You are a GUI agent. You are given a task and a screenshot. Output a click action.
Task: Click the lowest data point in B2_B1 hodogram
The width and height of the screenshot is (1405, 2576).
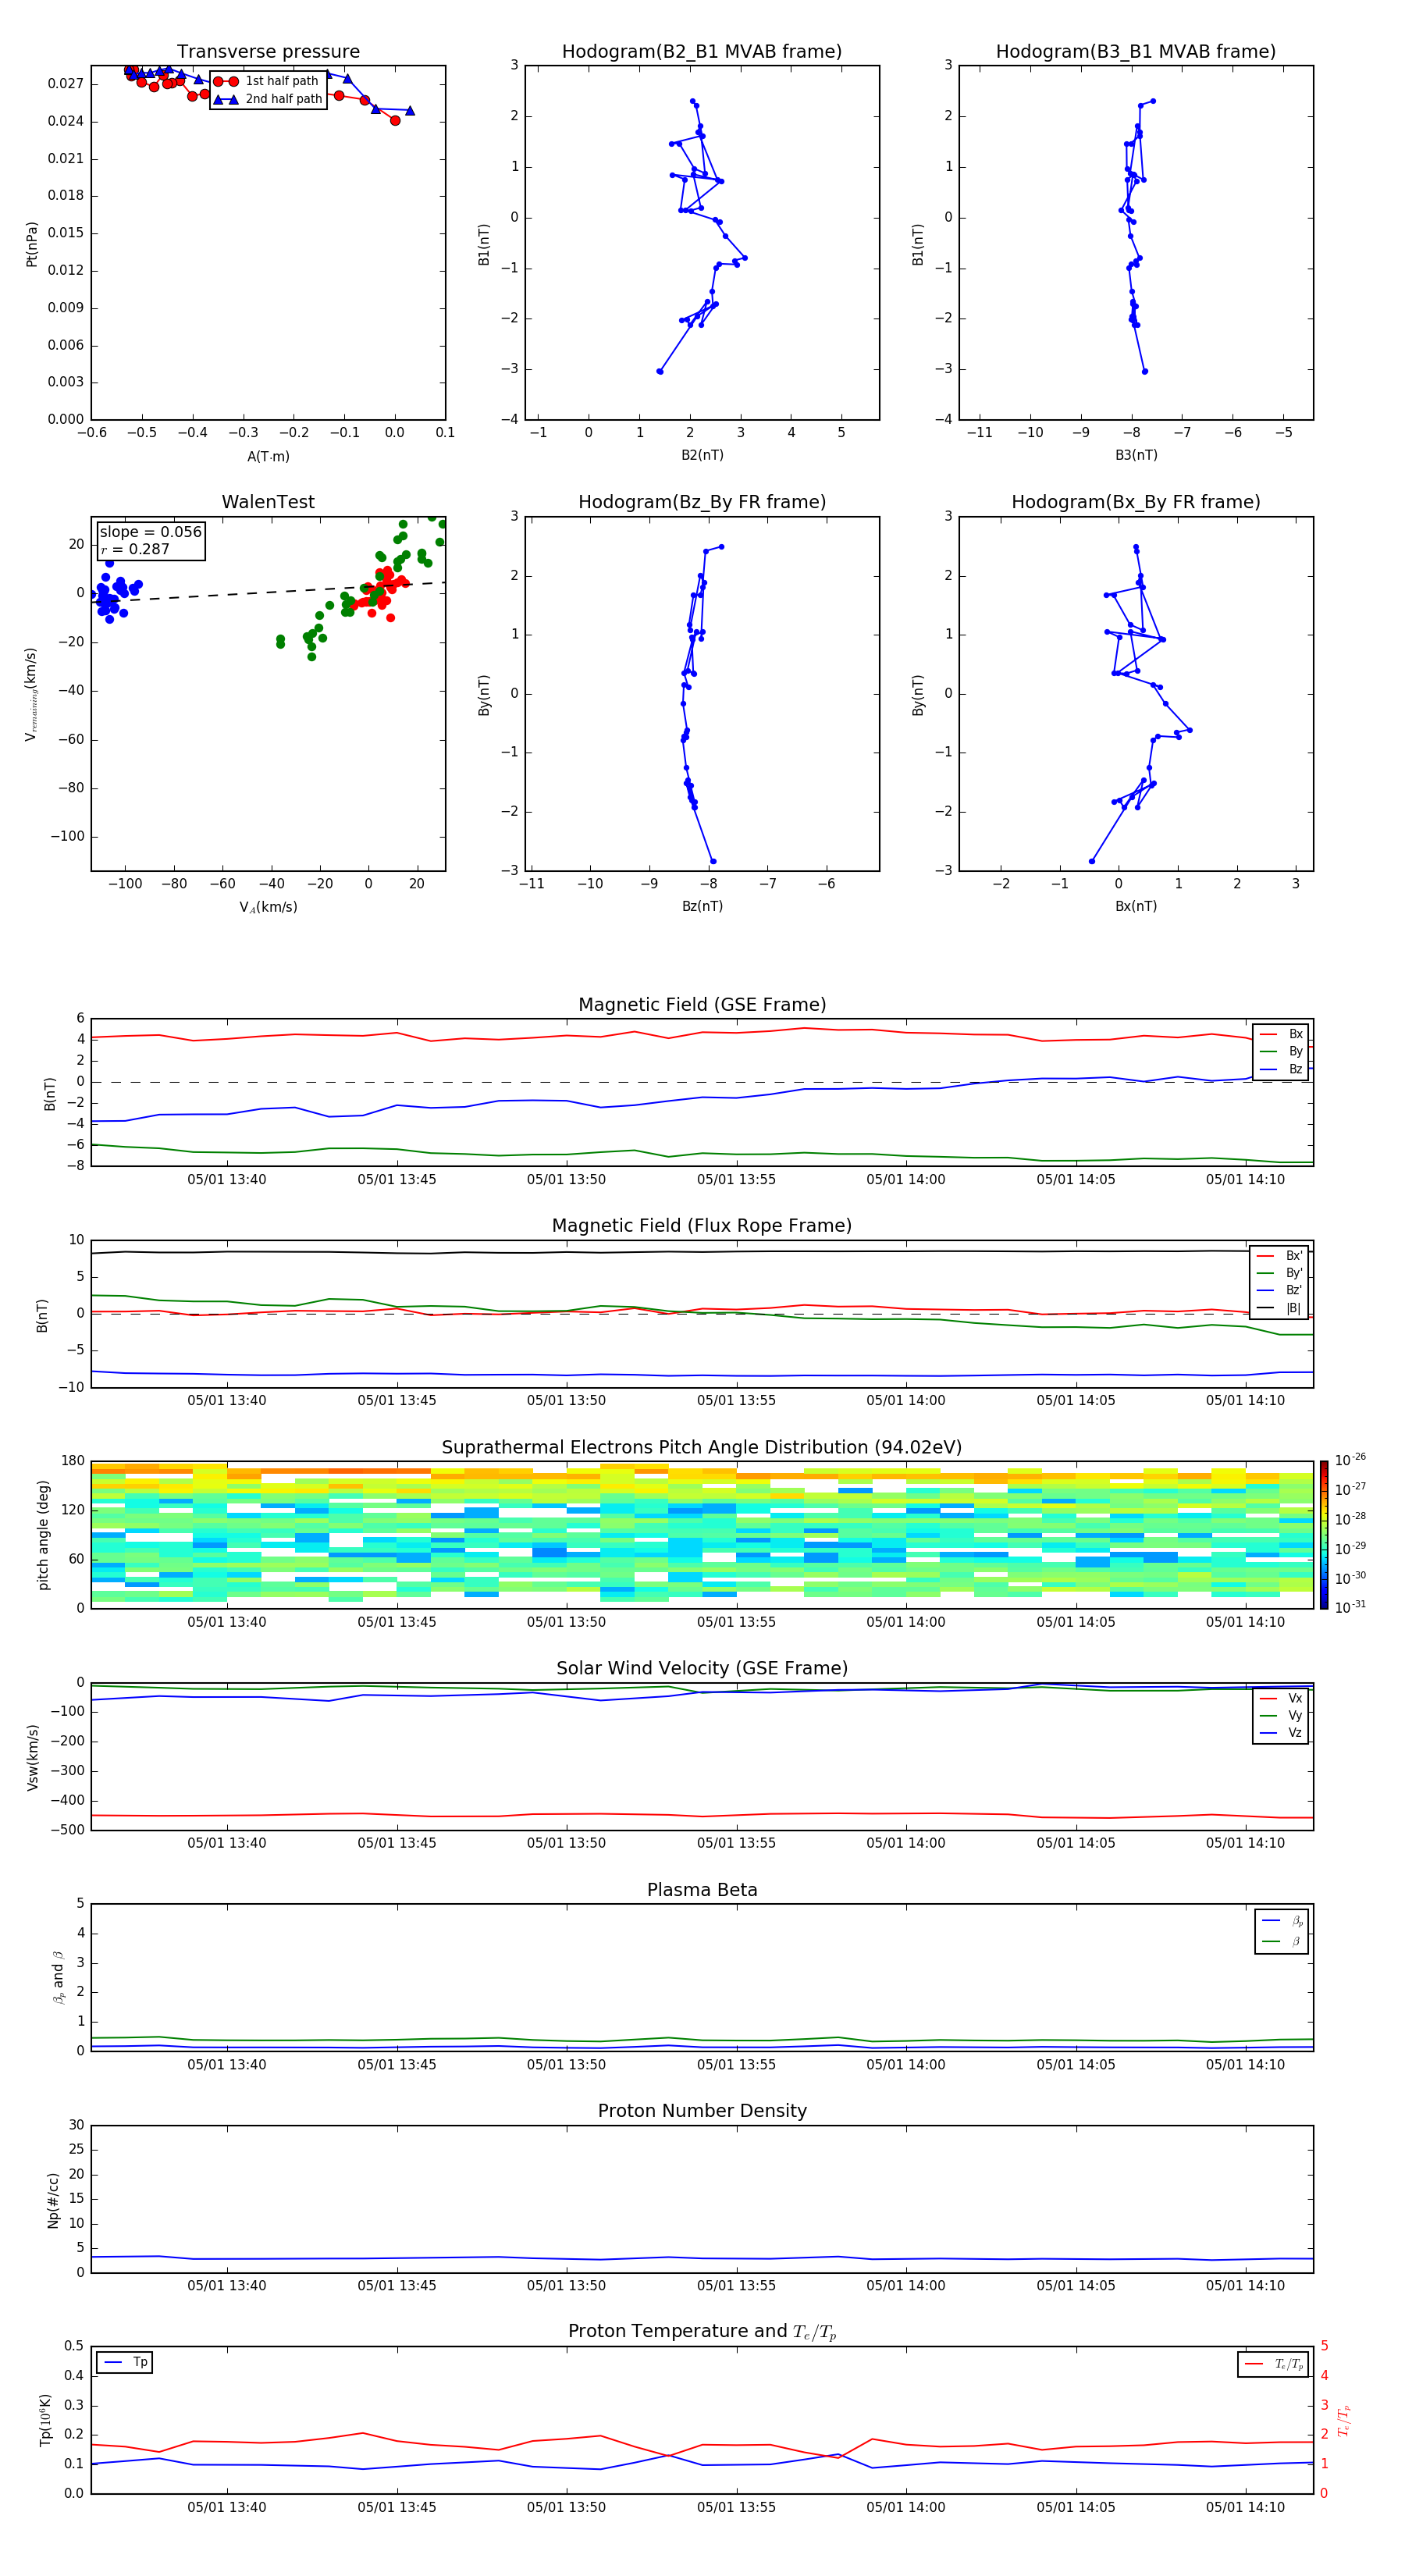(660, 371)
